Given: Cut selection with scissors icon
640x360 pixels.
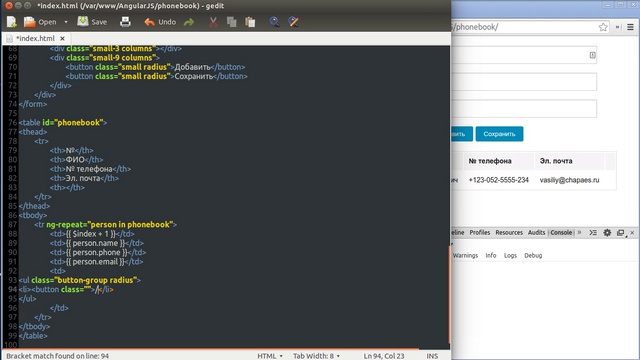Looking at the screenshot, I should point(213,22).
